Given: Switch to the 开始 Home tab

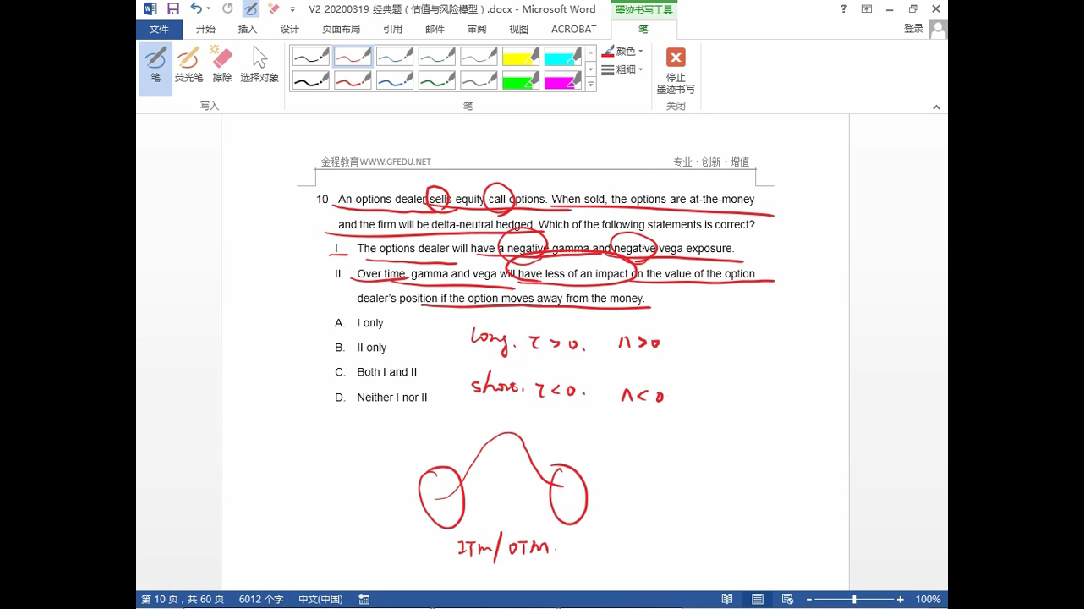Looking at the screenshot, I should (x=205, y=29).
